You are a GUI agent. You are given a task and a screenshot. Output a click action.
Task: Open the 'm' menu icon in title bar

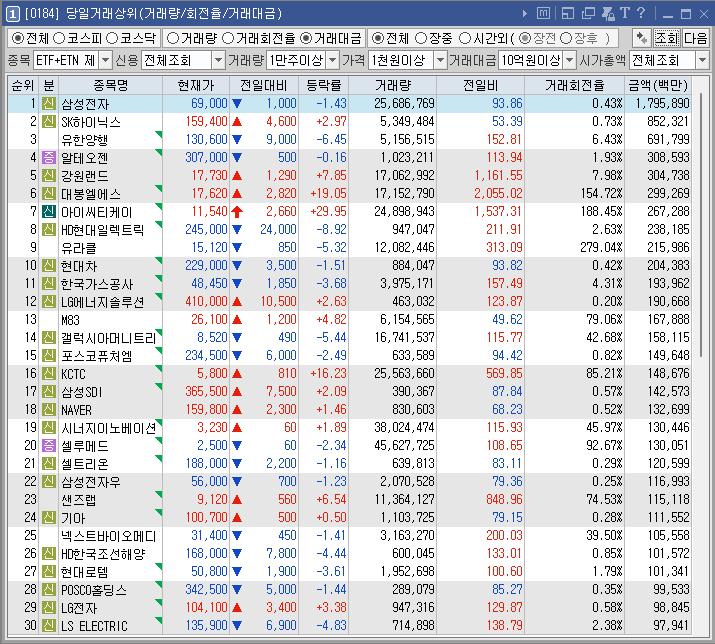(x=543, y=14)
